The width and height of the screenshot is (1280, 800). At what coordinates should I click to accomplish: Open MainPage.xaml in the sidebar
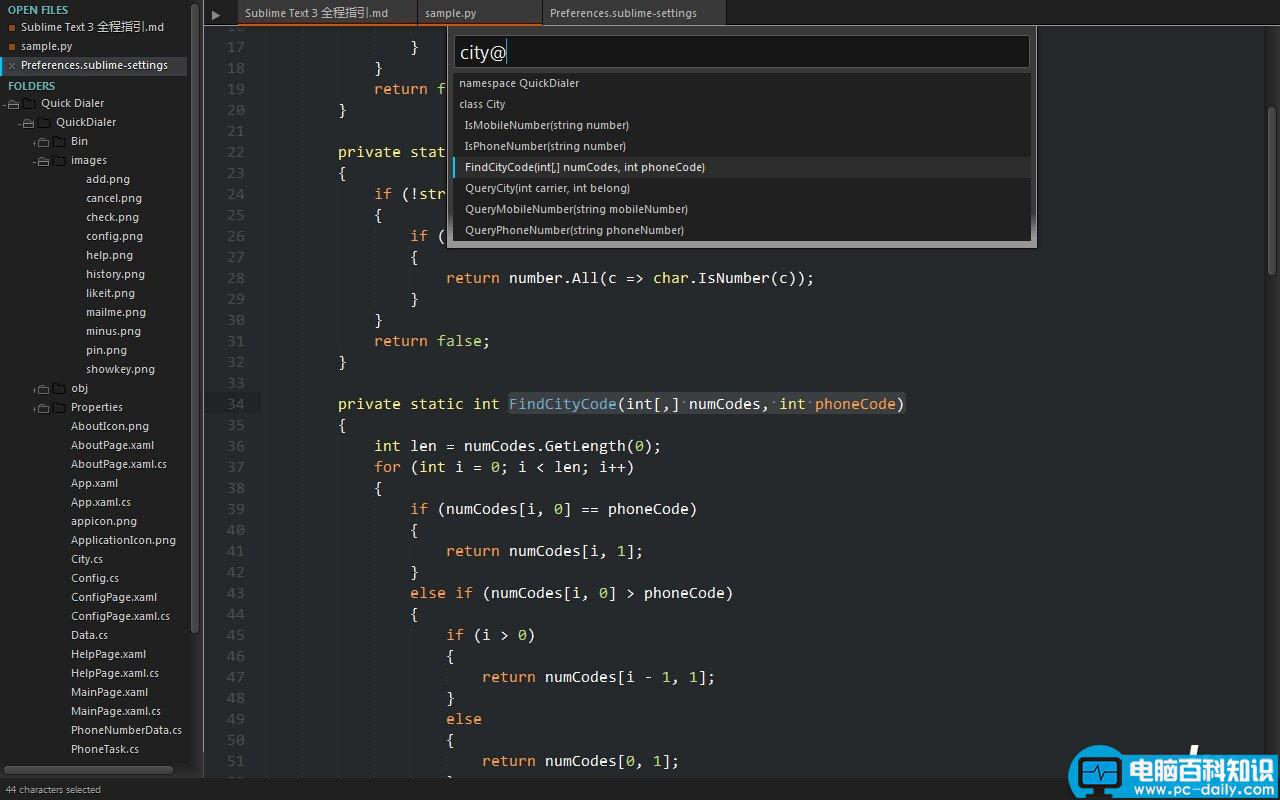click(109, 693)
